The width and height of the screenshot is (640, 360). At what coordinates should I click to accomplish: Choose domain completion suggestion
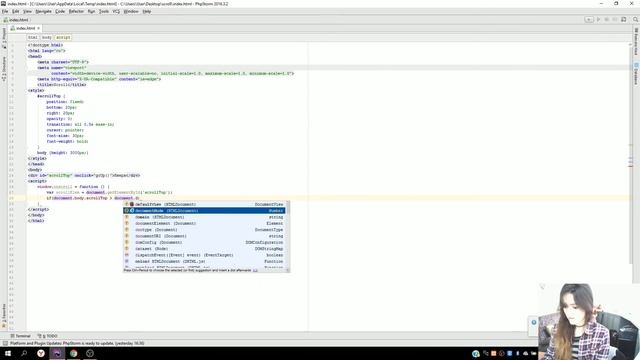[x=204, y=217]
